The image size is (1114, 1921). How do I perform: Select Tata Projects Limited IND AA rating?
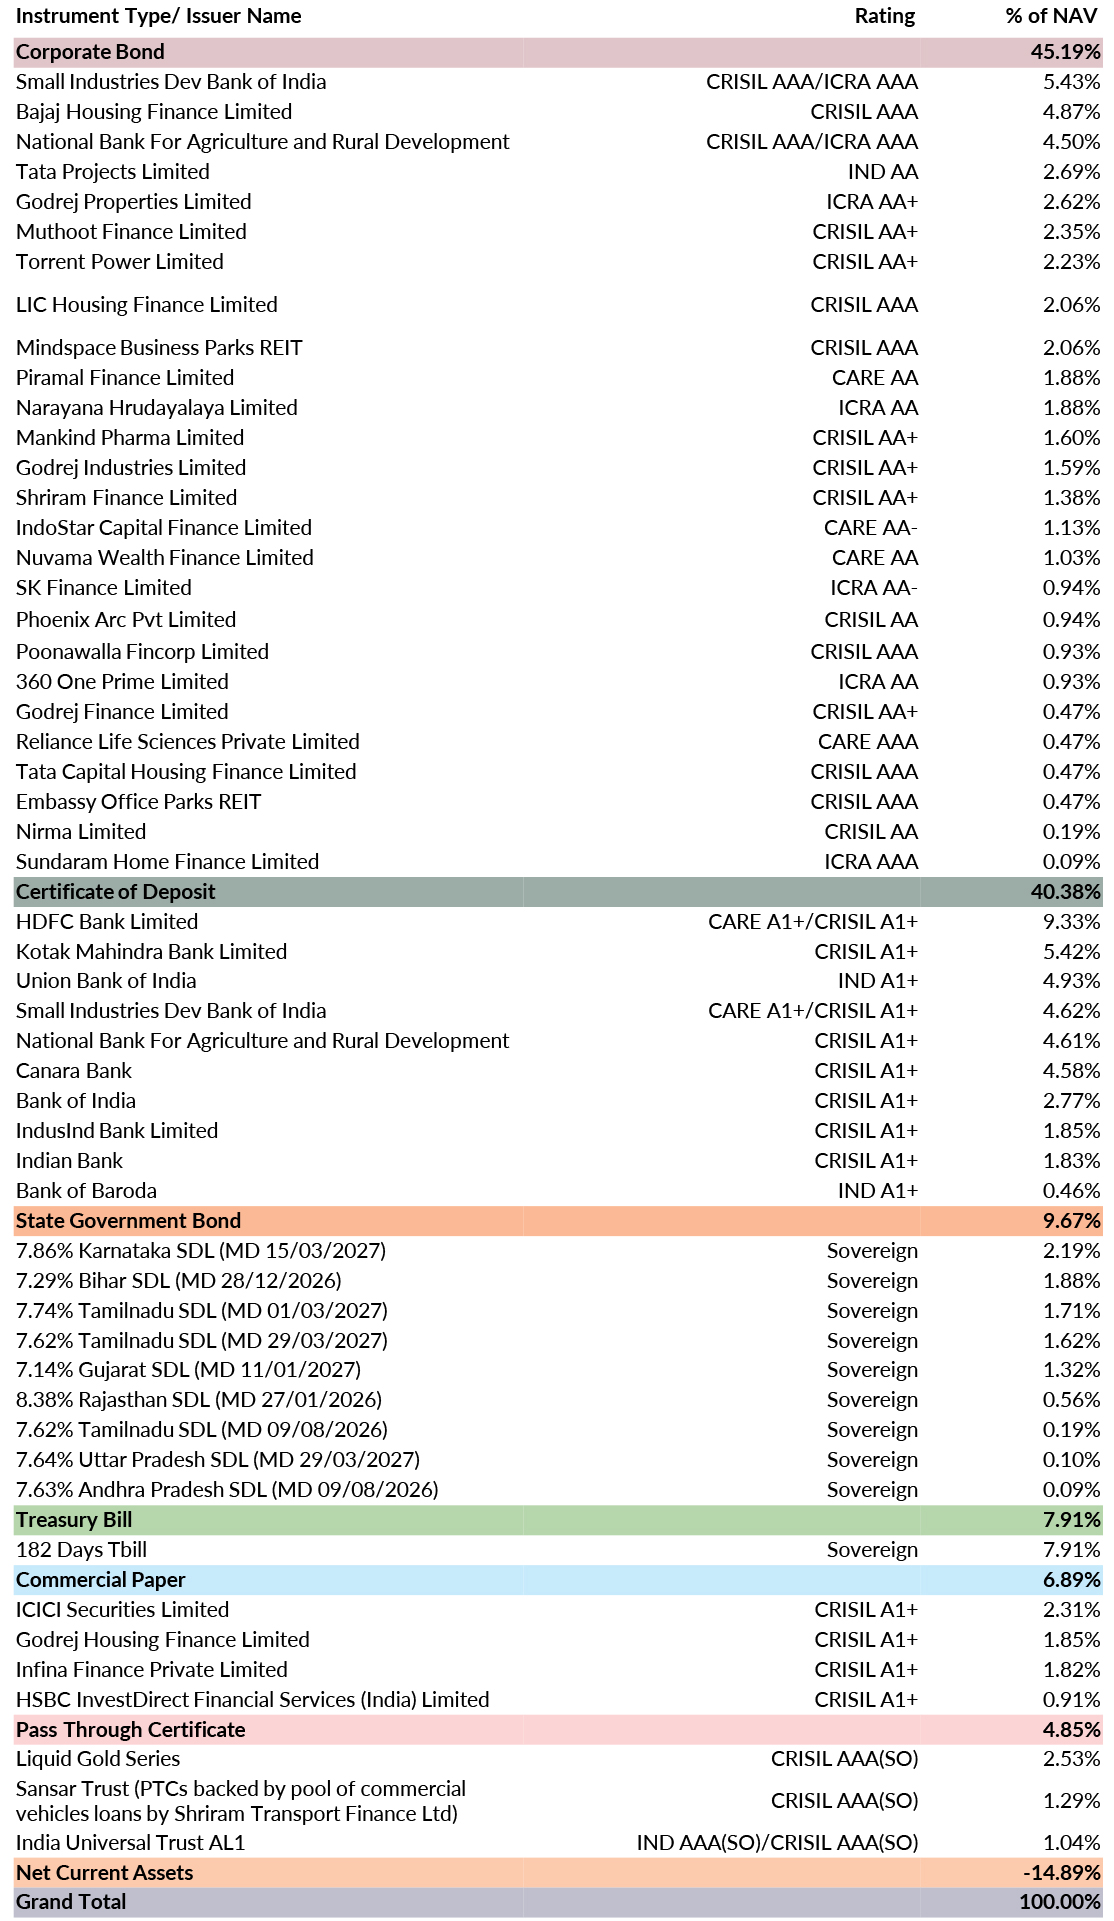pyautogui.click(x=882, y=172)
